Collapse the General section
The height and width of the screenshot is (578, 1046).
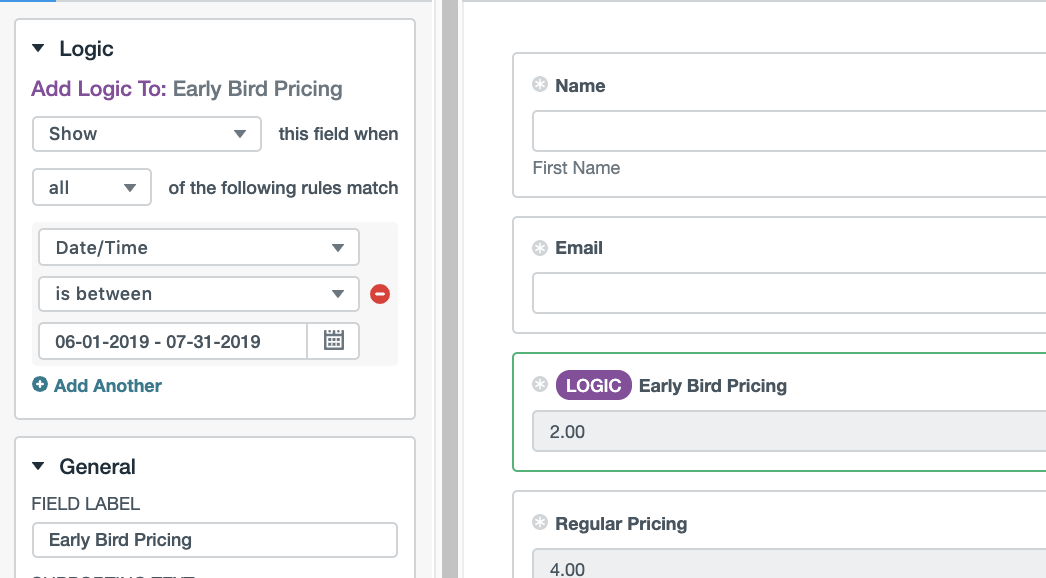(38, 466)
